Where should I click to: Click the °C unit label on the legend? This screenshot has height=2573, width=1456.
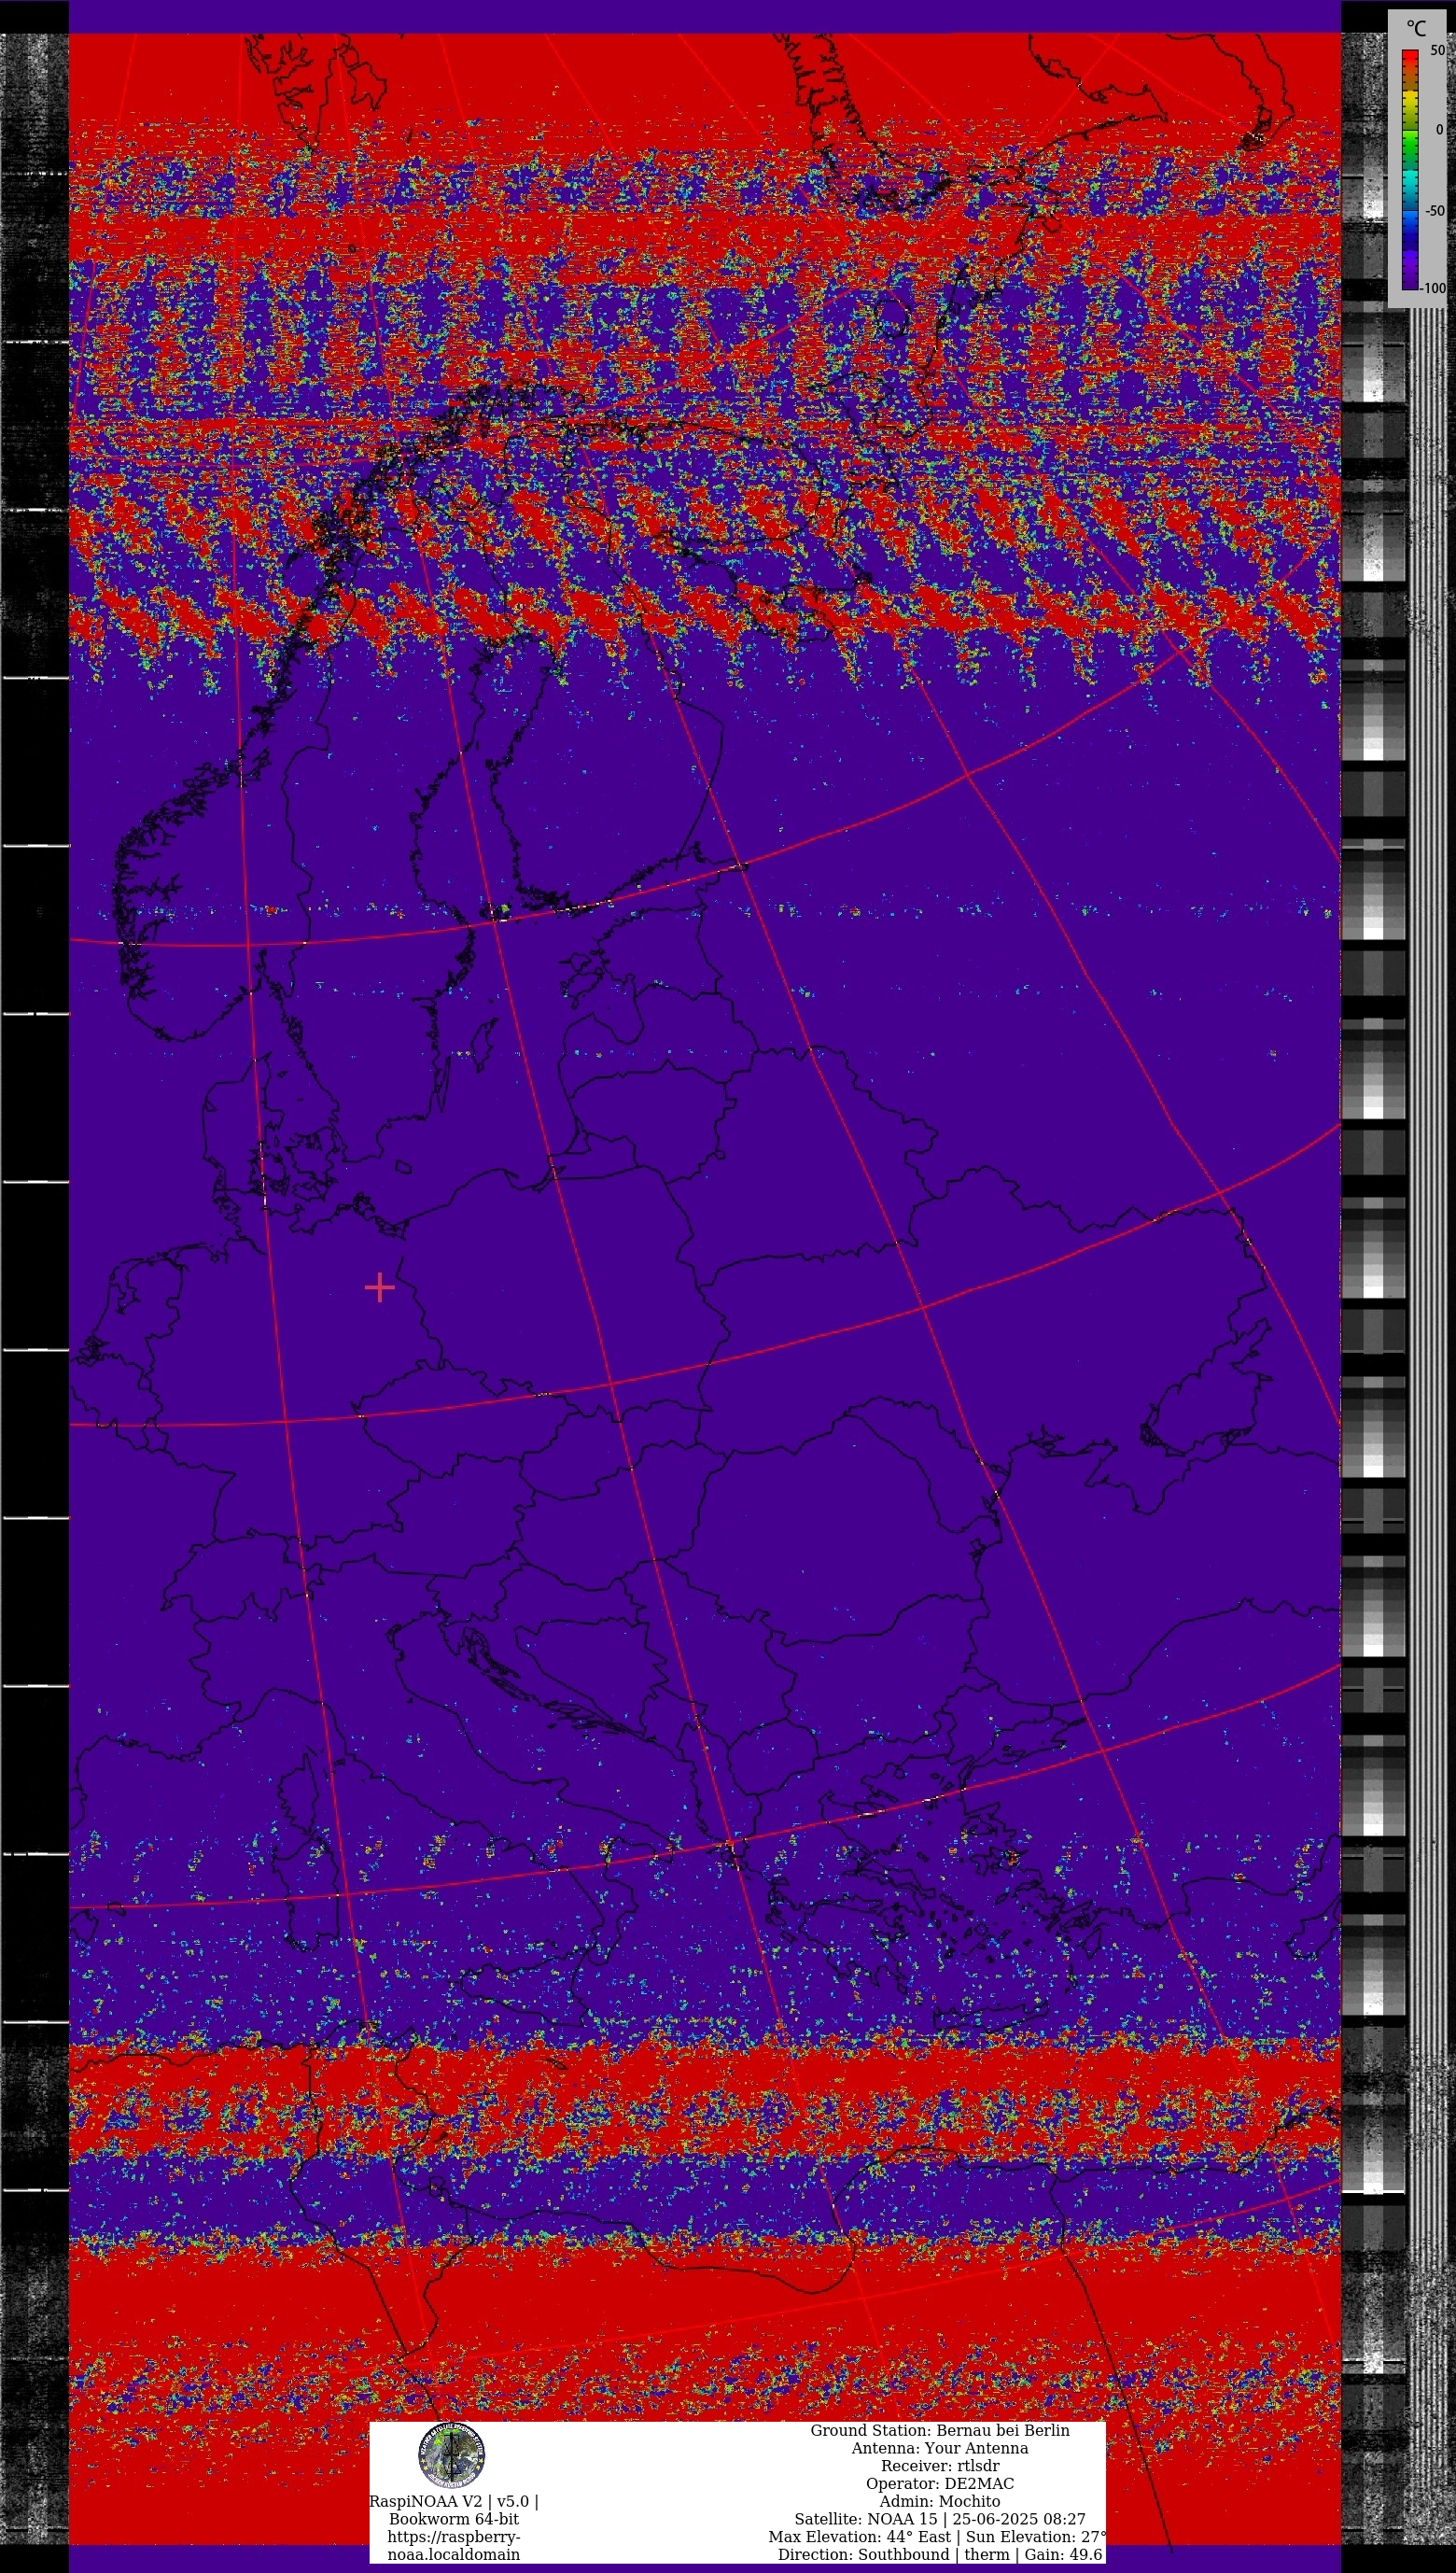tap(1416, 29)
